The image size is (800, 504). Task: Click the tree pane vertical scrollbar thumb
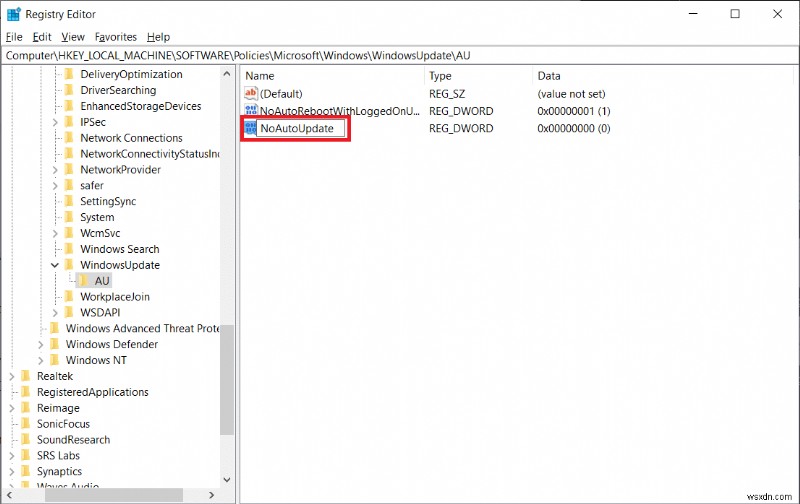[x=227, y=380]
